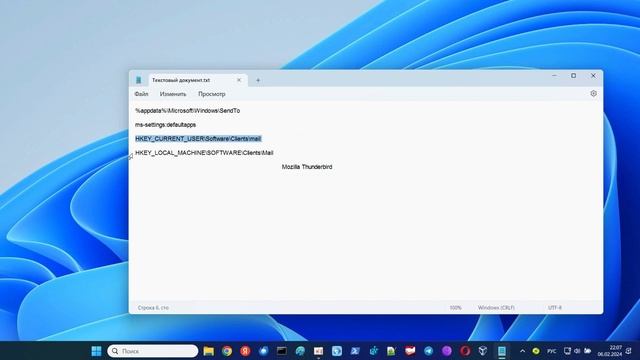Launch Microsoft Edge from the taskbar
This screenshot has height=360, width=640.
pos(300,351)
